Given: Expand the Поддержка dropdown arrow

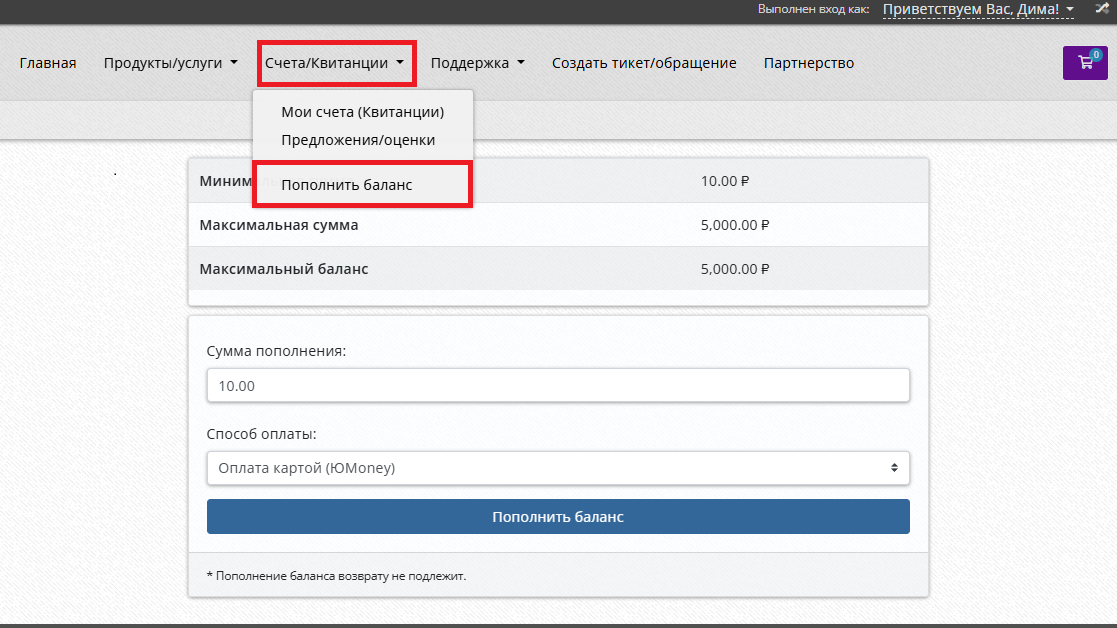Looking at the screenshot, I should click(520, 63).
